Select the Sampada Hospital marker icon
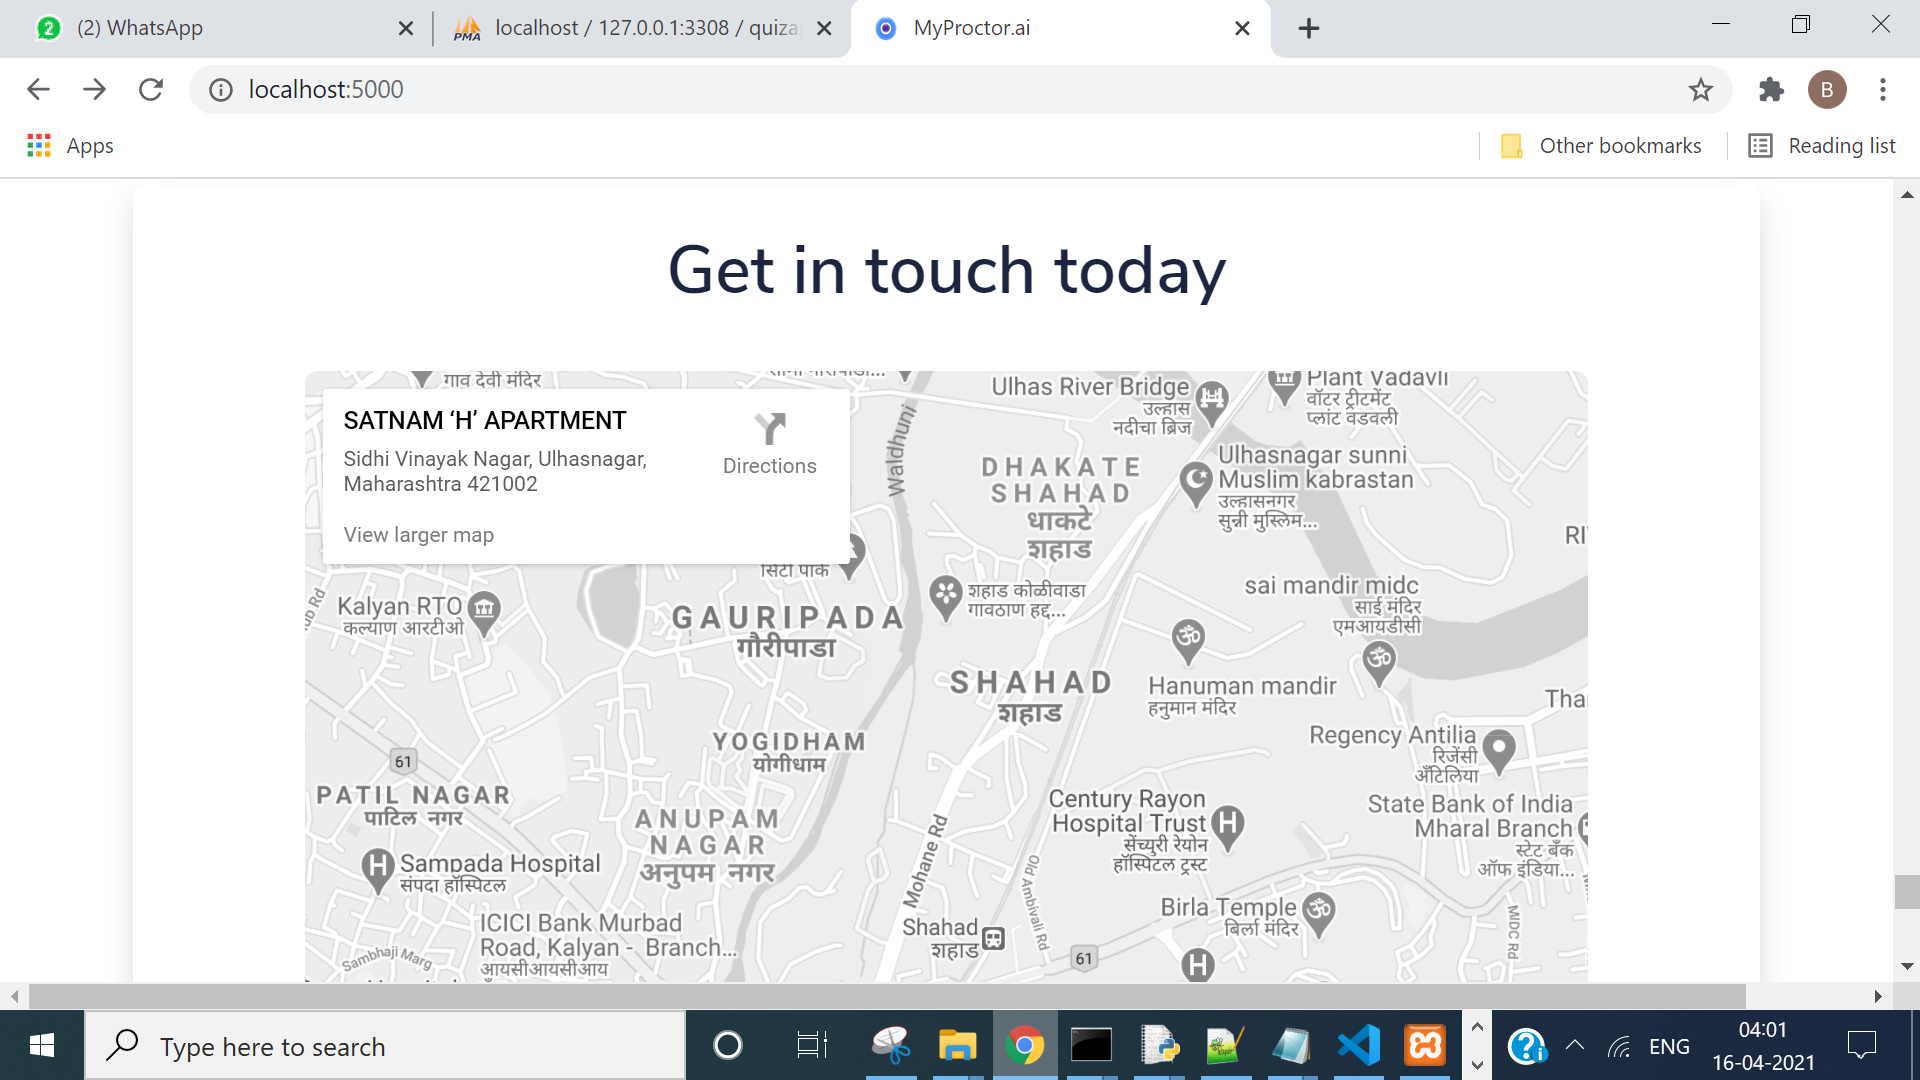Viewport: 1920px width, 1080px height. [377, 867]
